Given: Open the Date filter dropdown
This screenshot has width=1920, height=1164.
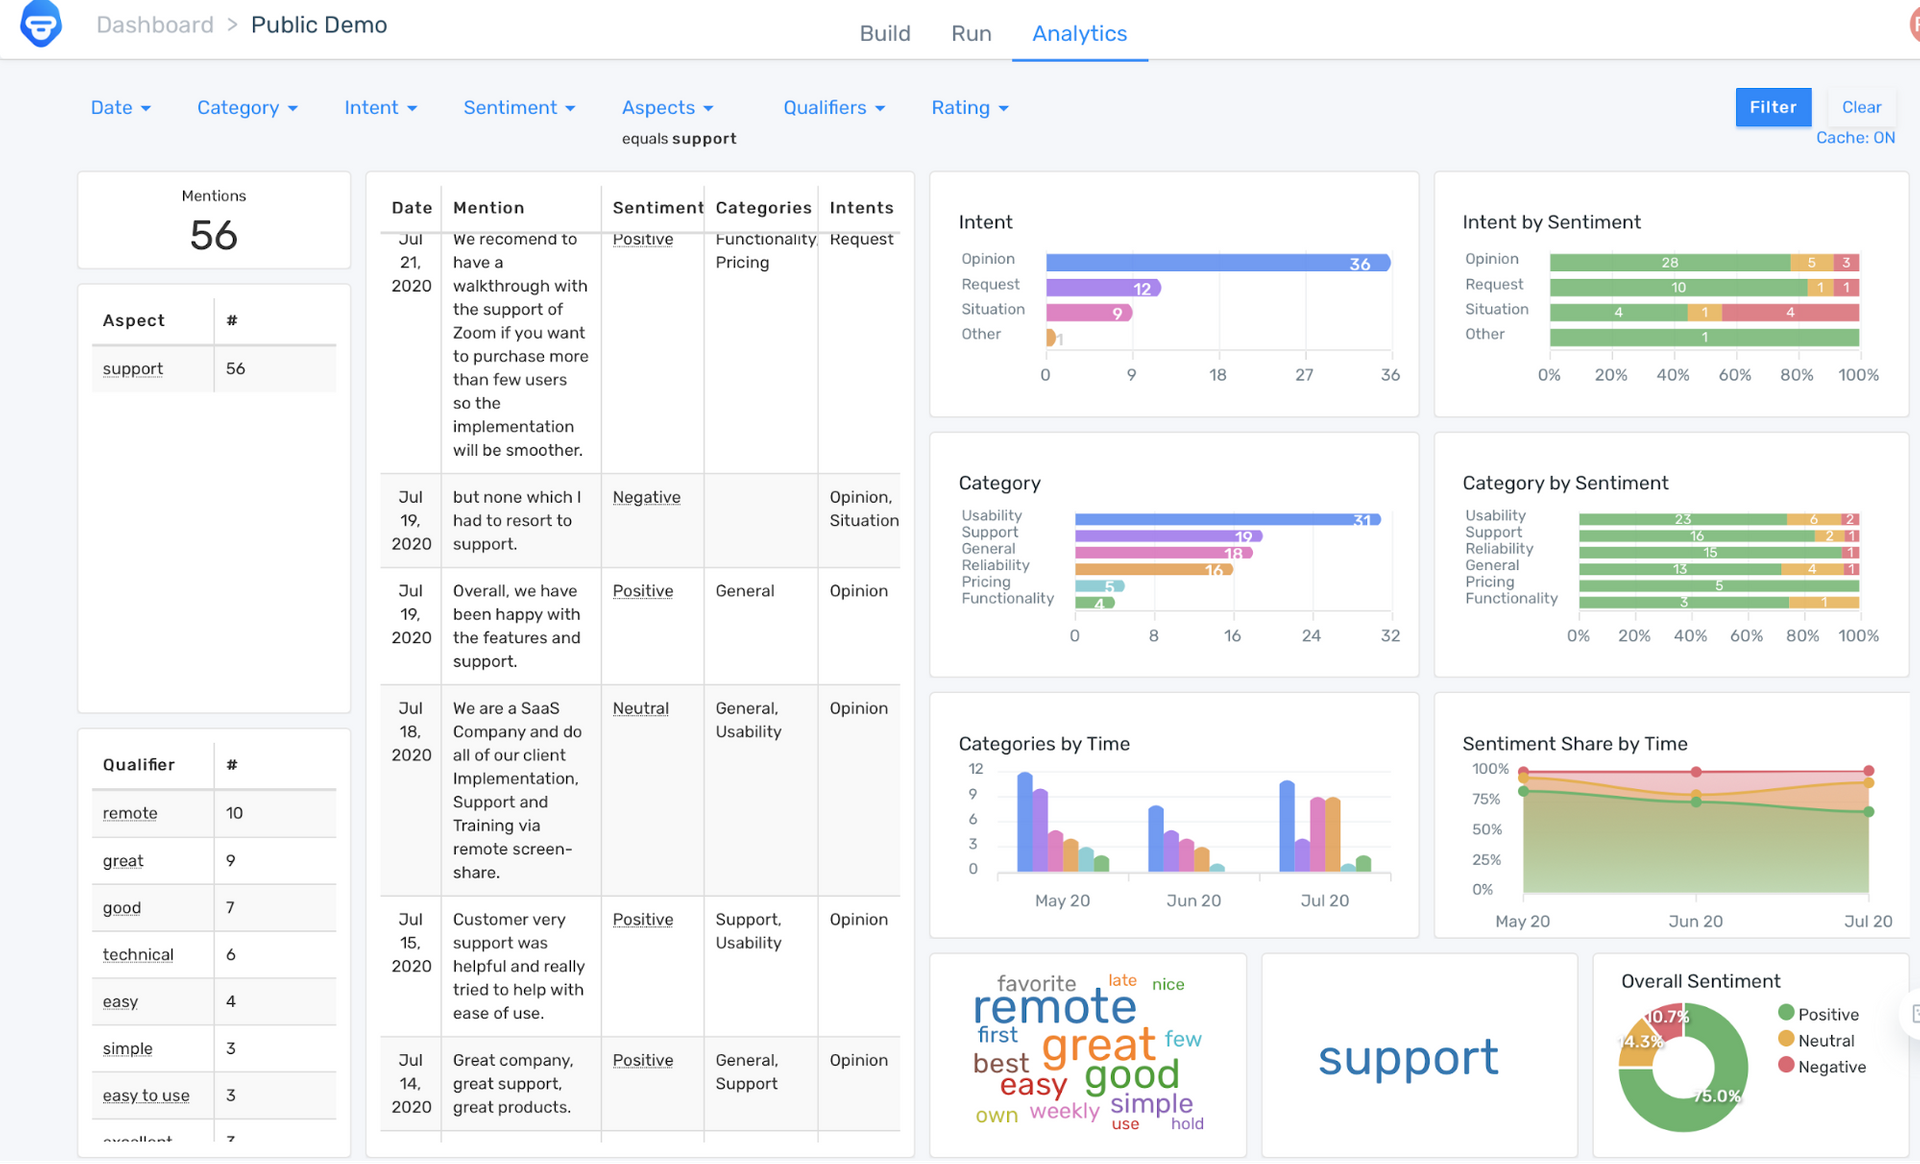Looking at the screenshot, I should click(x=120, y=107).
